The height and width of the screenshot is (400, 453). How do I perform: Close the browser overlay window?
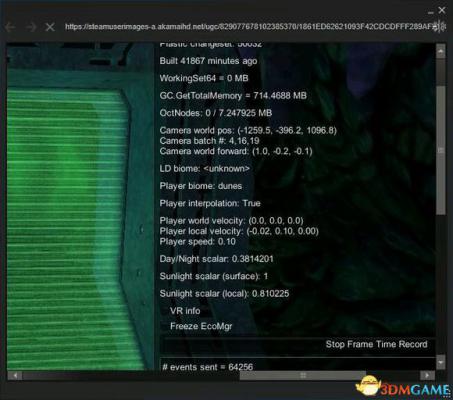tap(442, 11)
